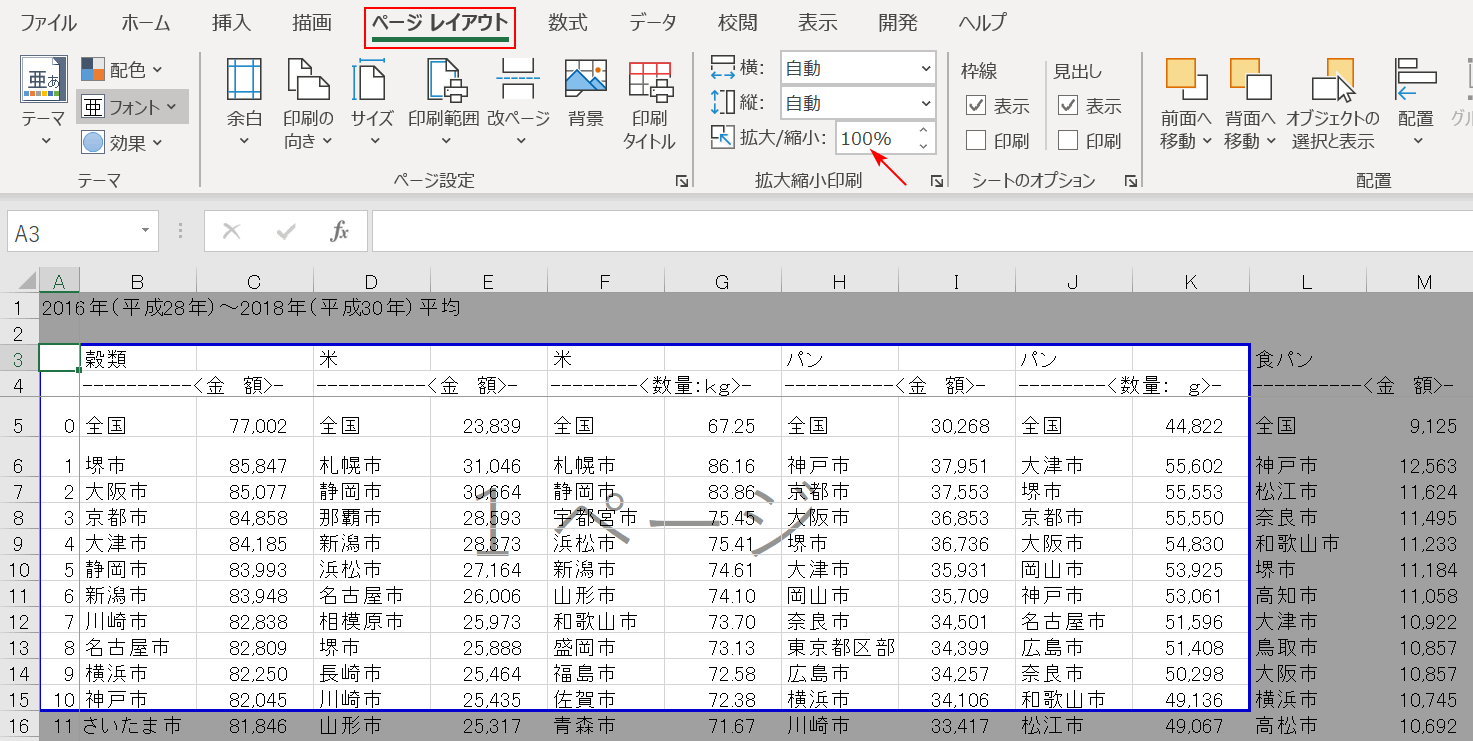Open the 印刷範囲 print area menu
Screen dimensions: 1473x741
point(443,104)
